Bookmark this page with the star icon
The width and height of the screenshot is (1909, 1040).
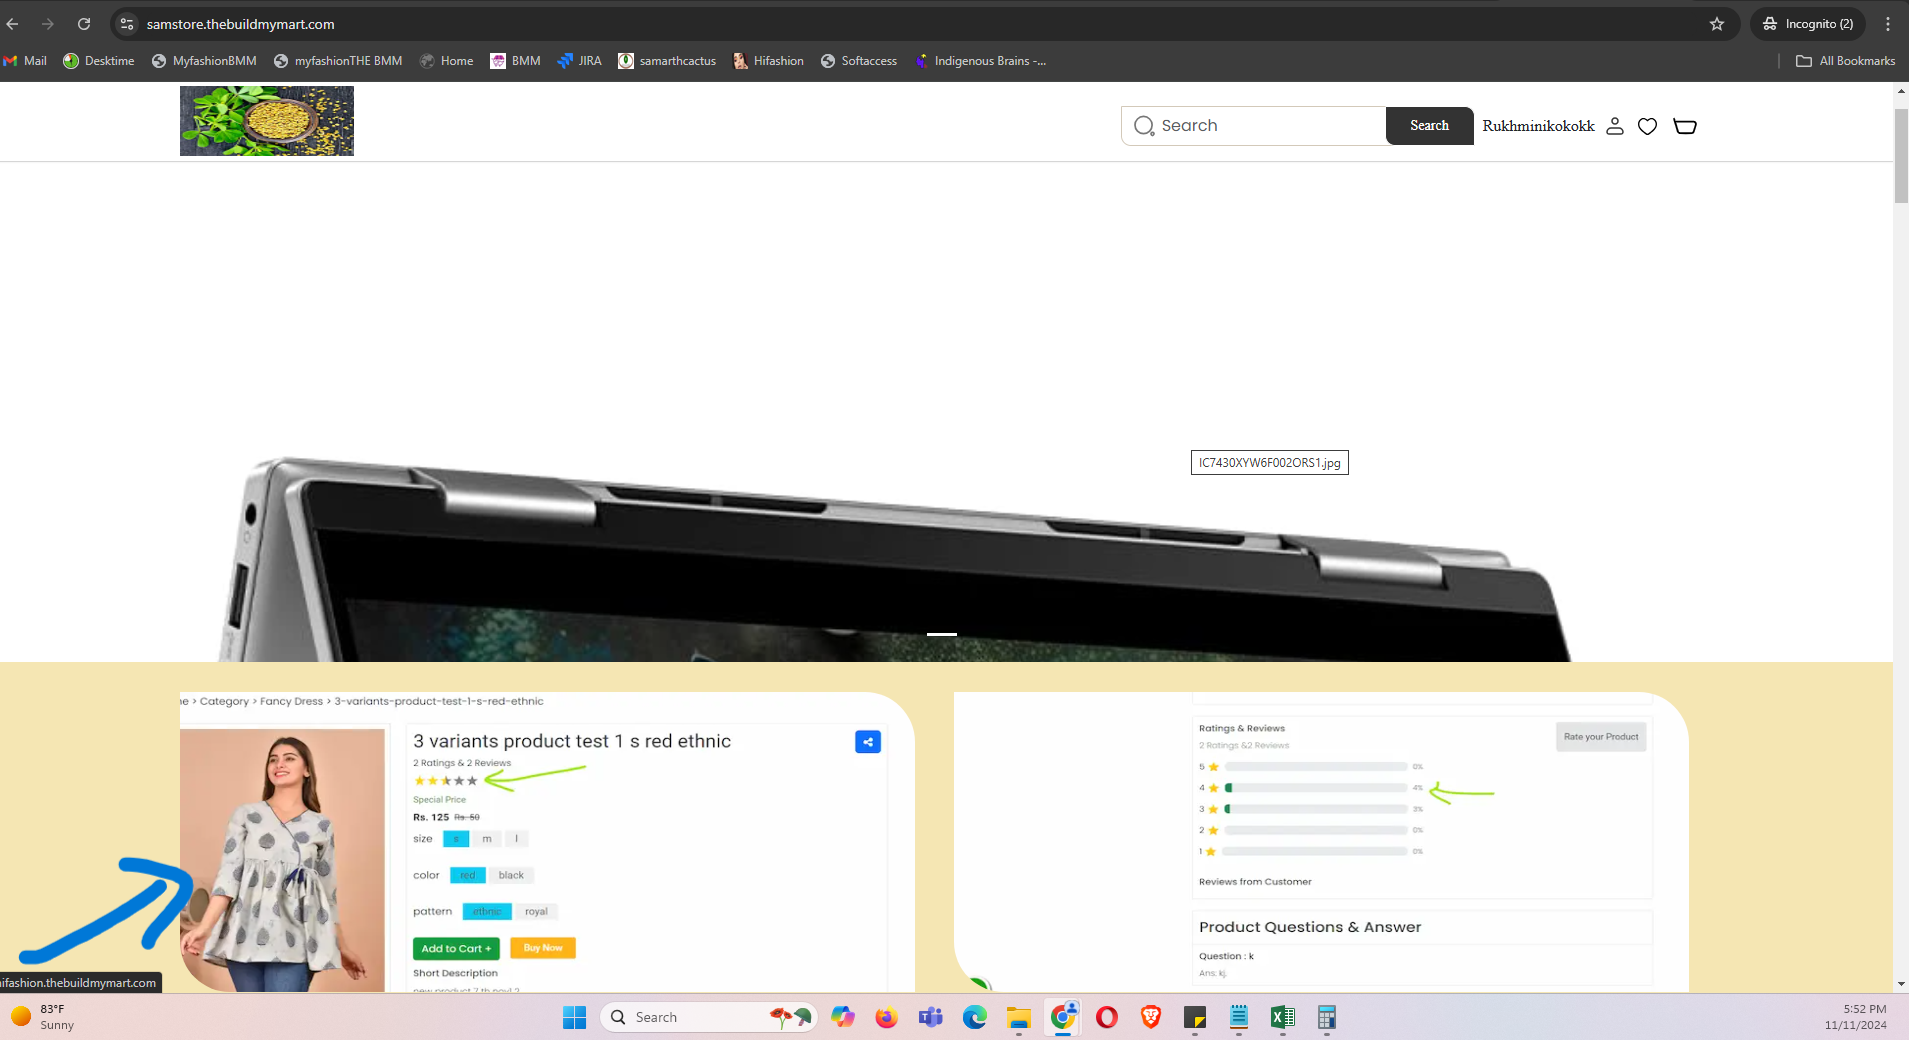point(1717,24)
